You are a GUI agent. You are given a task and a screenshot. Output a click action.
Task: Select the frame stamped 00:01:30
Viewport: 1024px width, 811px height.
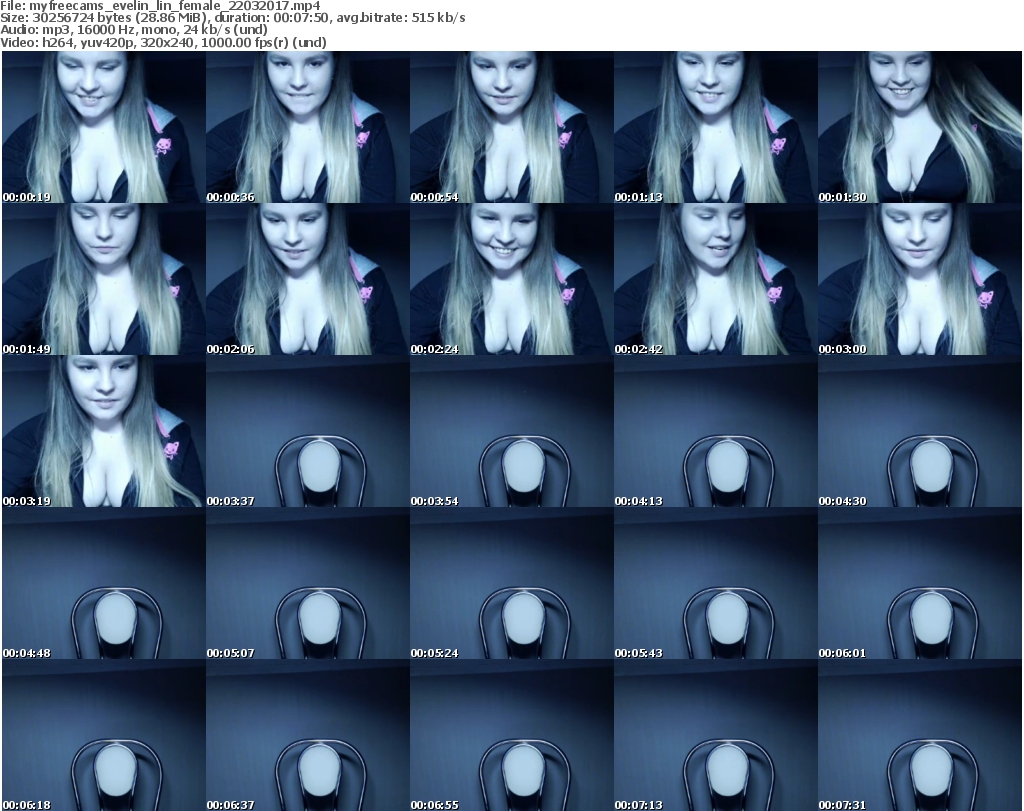[x=920, y=127]
